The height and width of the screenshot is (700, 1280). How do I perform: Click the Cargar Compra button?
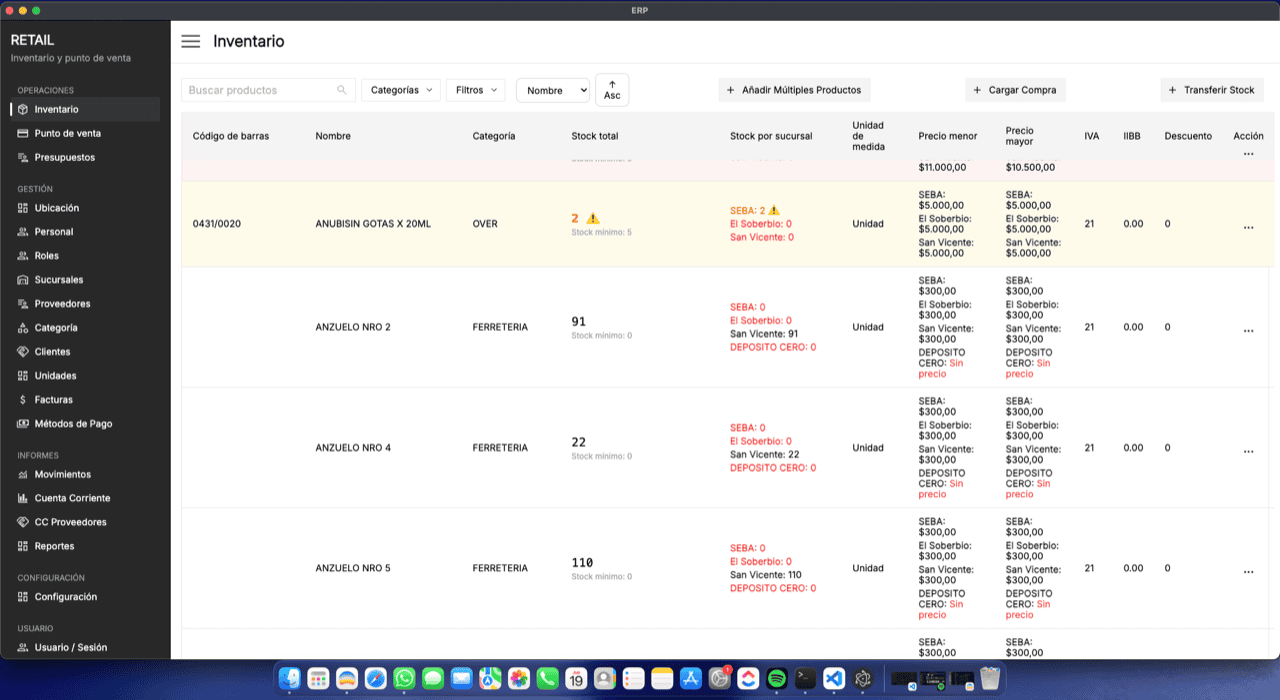coord(1016,90)
